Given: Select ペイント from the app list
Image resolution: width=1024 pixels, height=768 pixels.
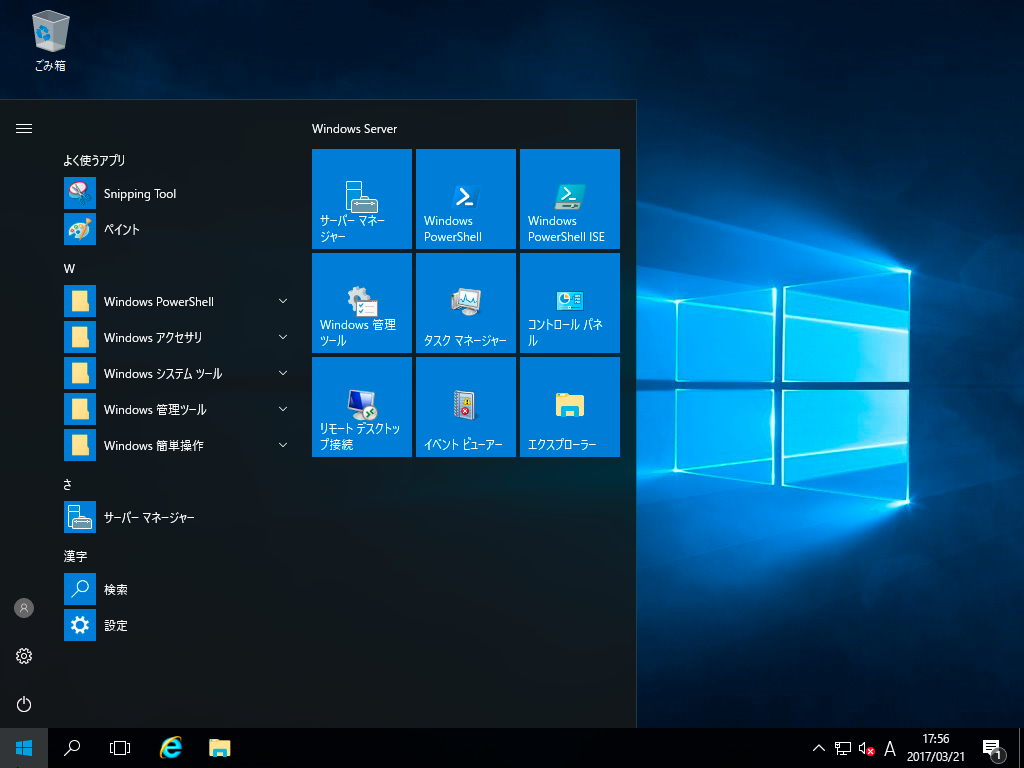Looking at the screenshot, I should click(x=122, y=230).
